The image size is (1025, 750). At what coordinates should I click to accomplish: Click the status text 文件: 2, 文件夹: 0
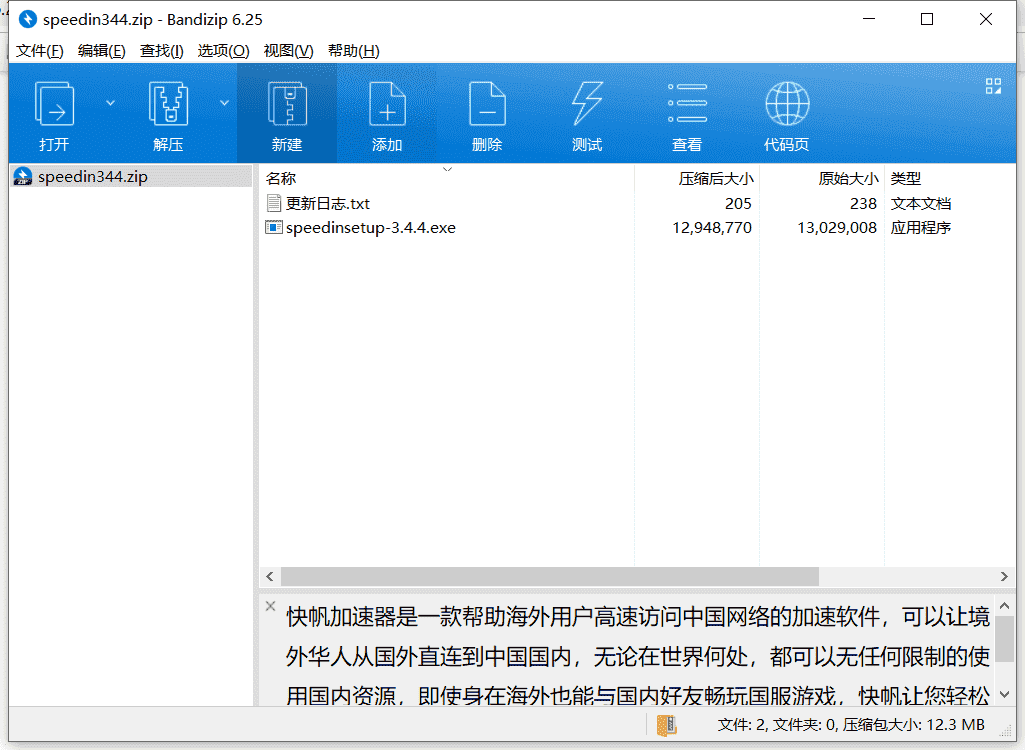click(x=778, y=725)
